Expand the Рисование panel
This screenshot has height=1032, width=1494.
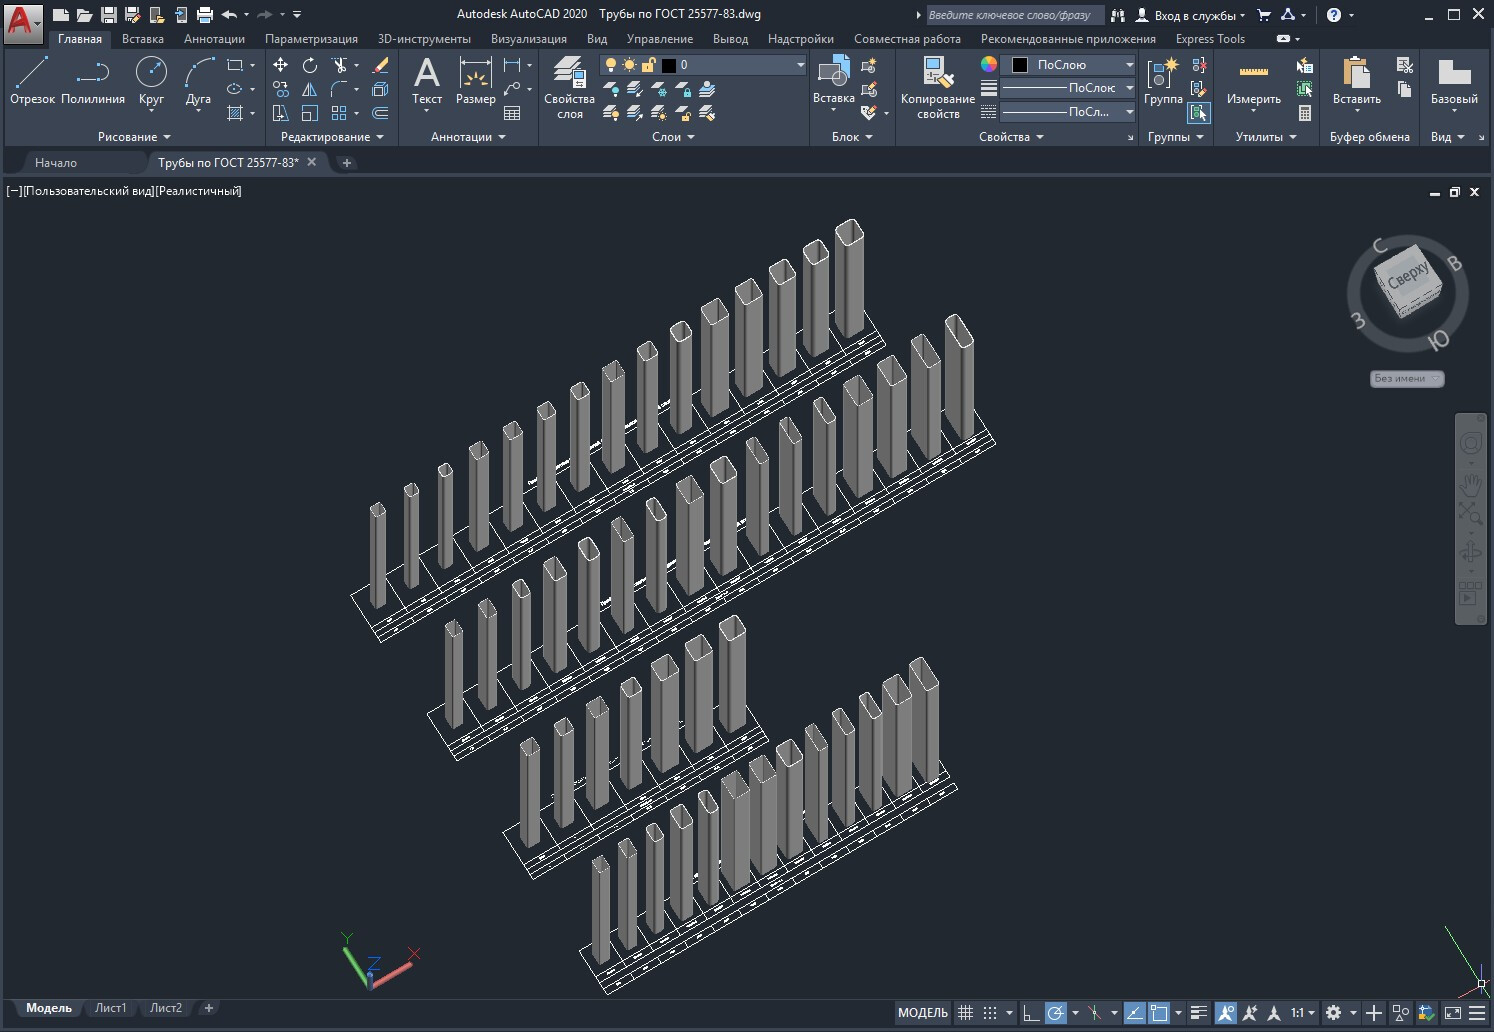coord(134,137)
